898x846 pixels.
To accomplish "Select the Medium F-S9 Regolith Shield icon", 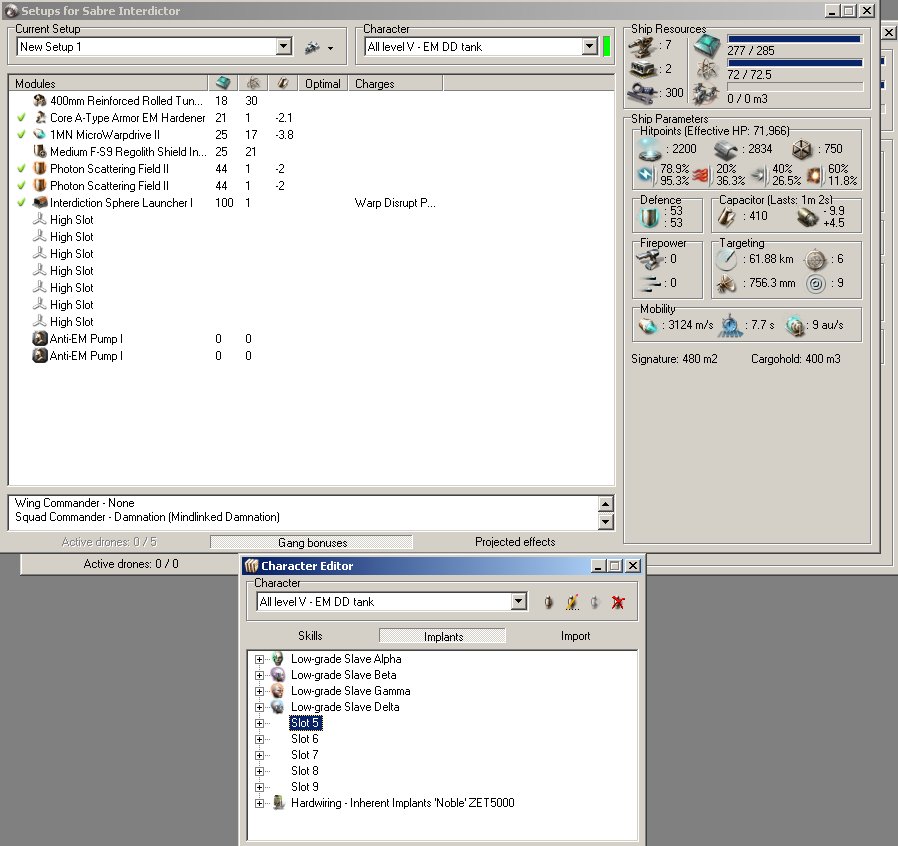I will click(40, 151).
